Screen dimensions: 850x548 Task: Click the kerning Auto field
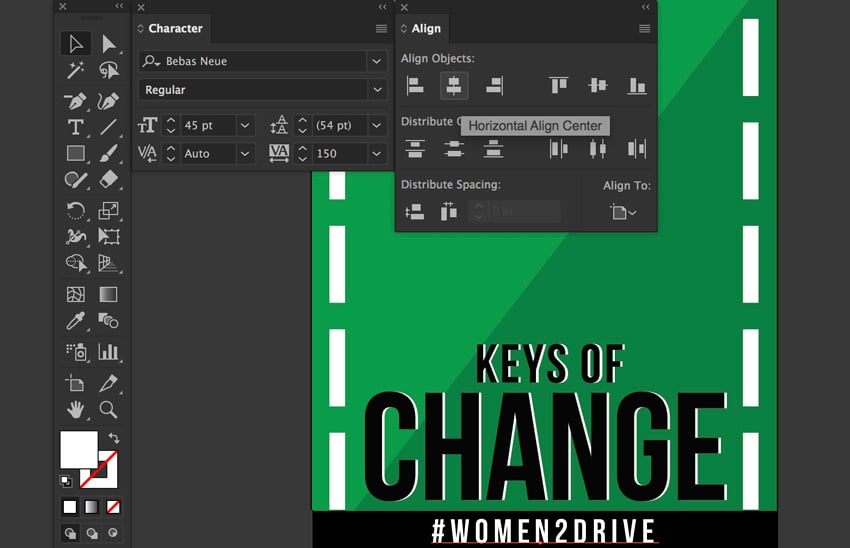(208, 153)
